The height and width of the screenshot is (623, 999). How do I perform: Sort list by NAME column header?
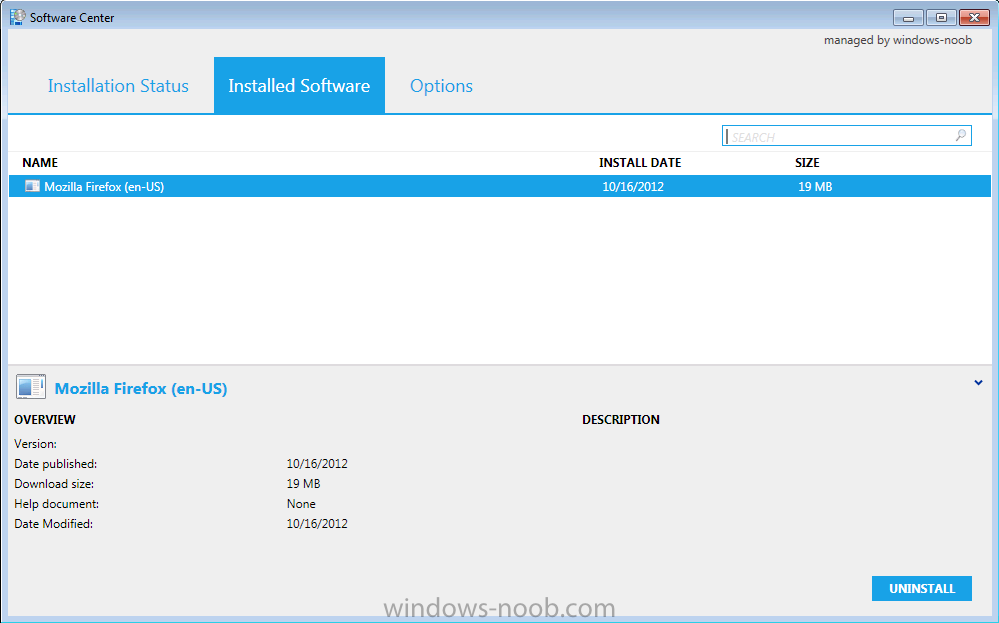(x=40, y=162)
